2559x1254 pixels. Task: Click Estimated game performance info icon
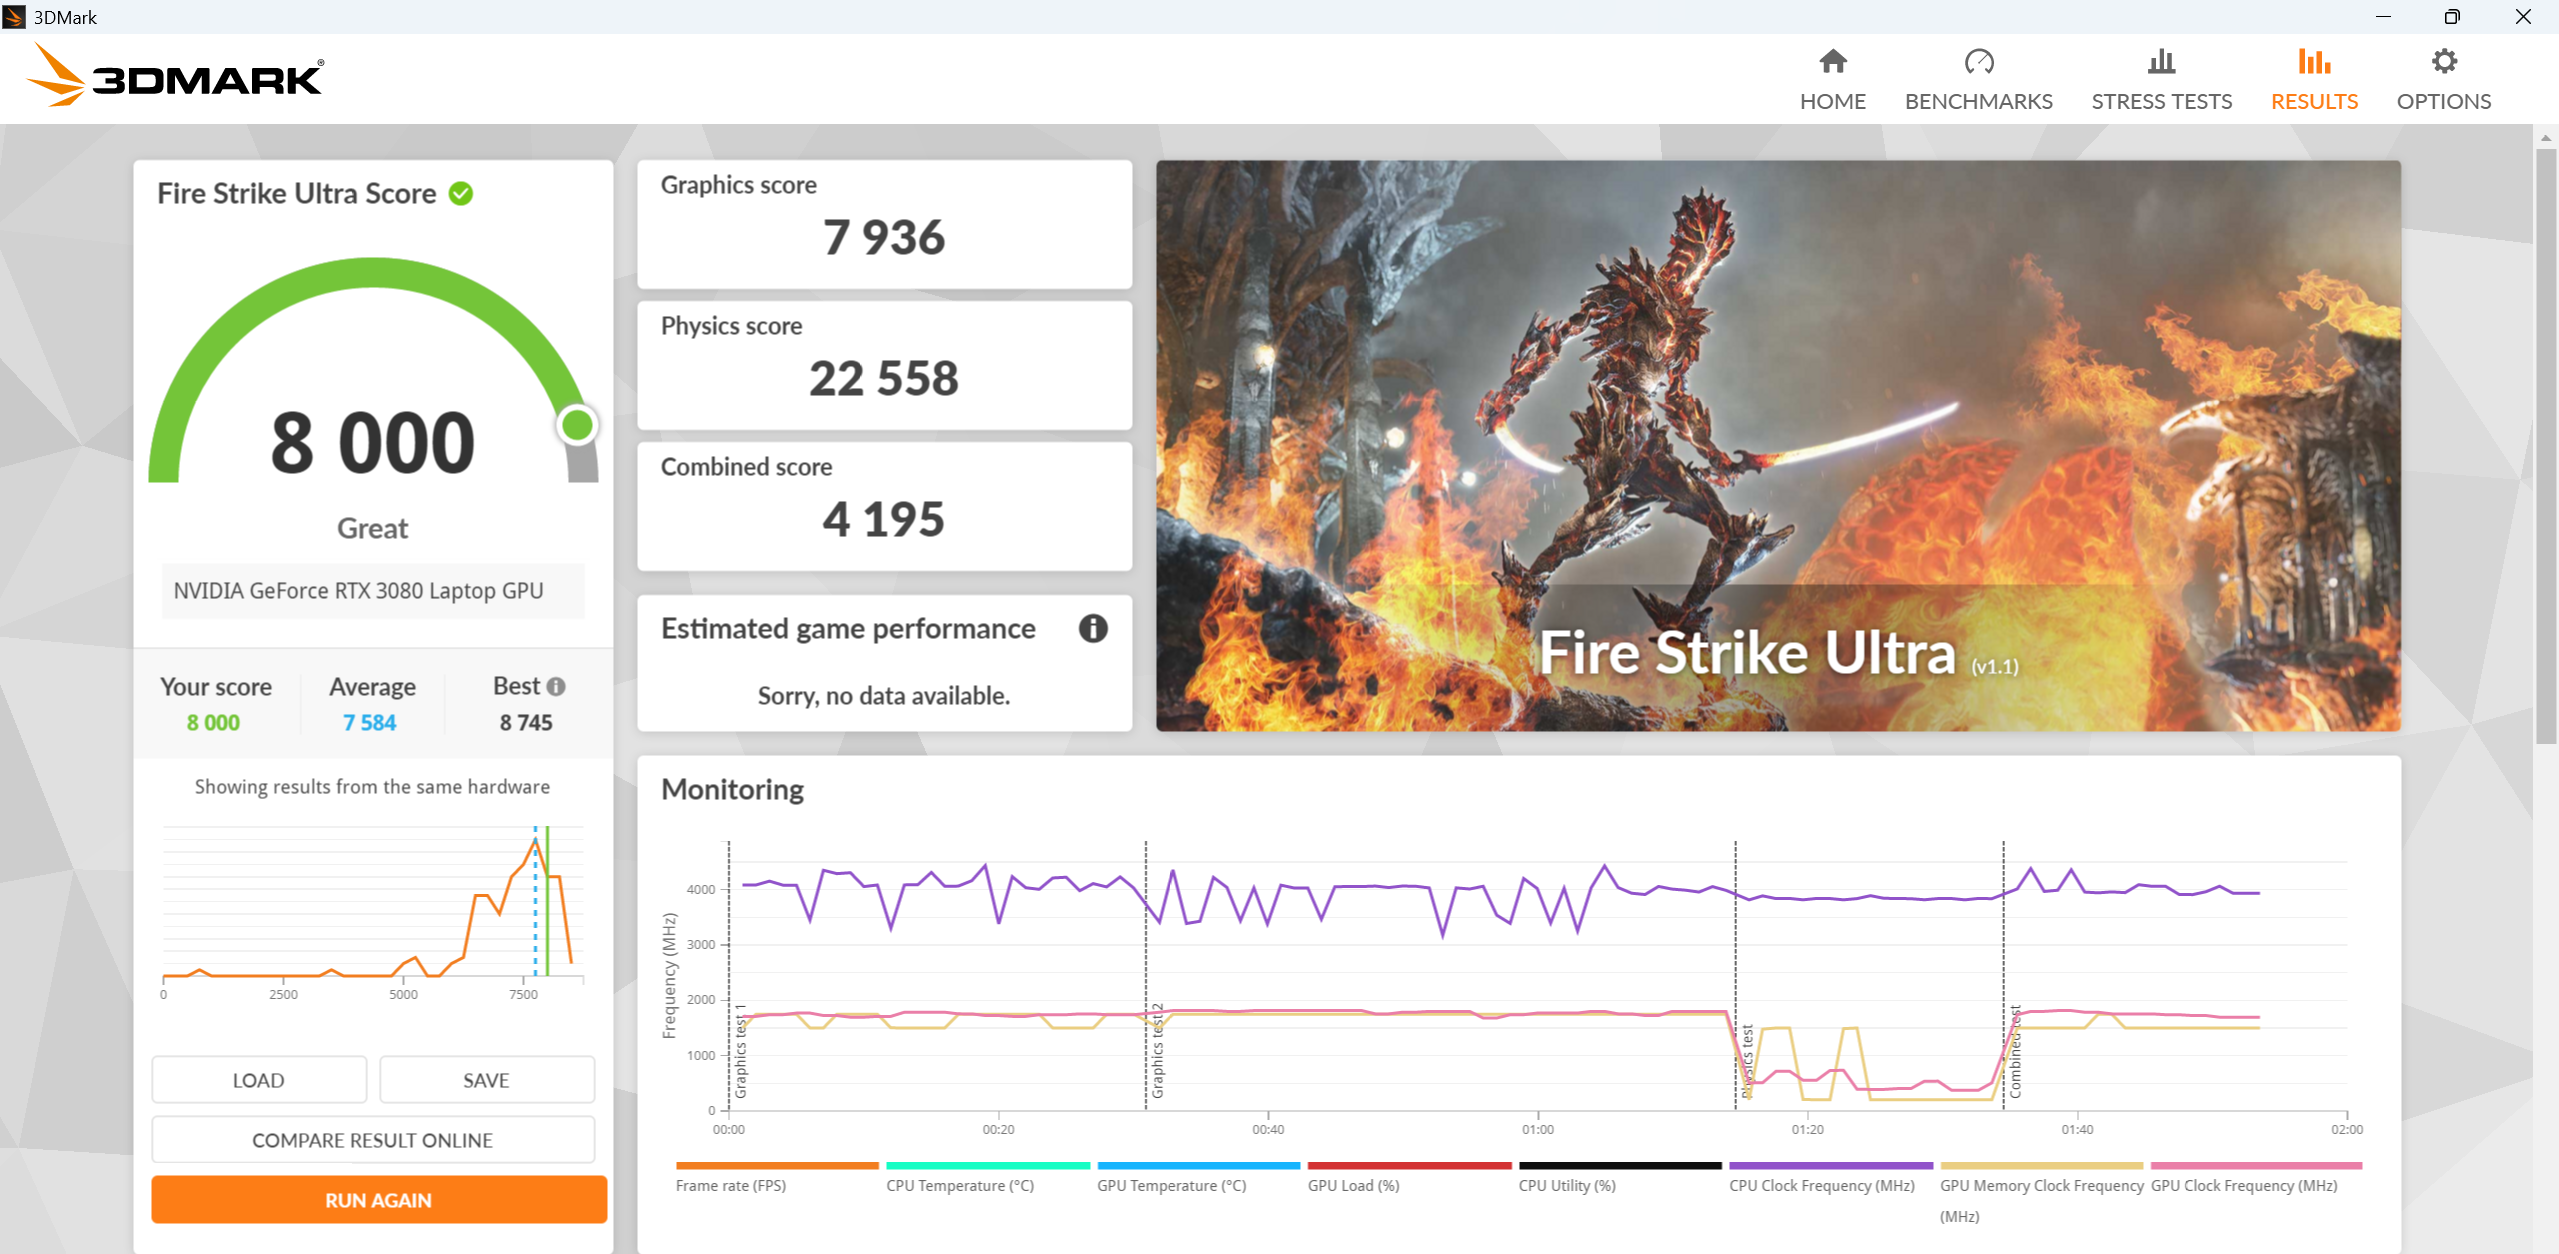(x=1093, y=628)
